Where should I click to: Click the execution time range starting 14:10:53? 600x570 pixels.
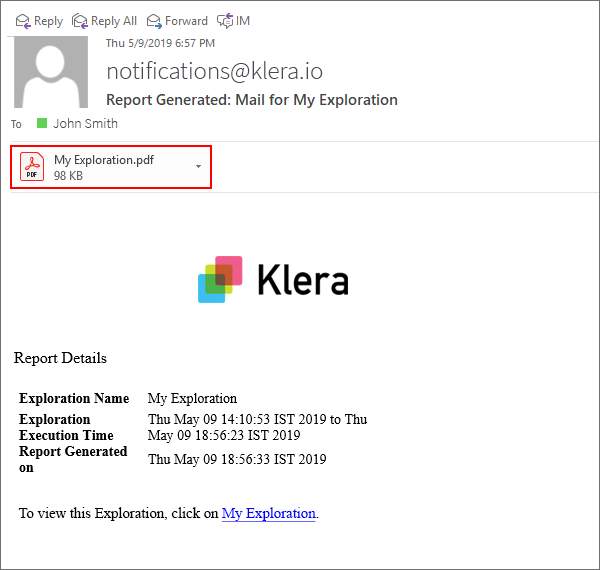click(258, 427)
